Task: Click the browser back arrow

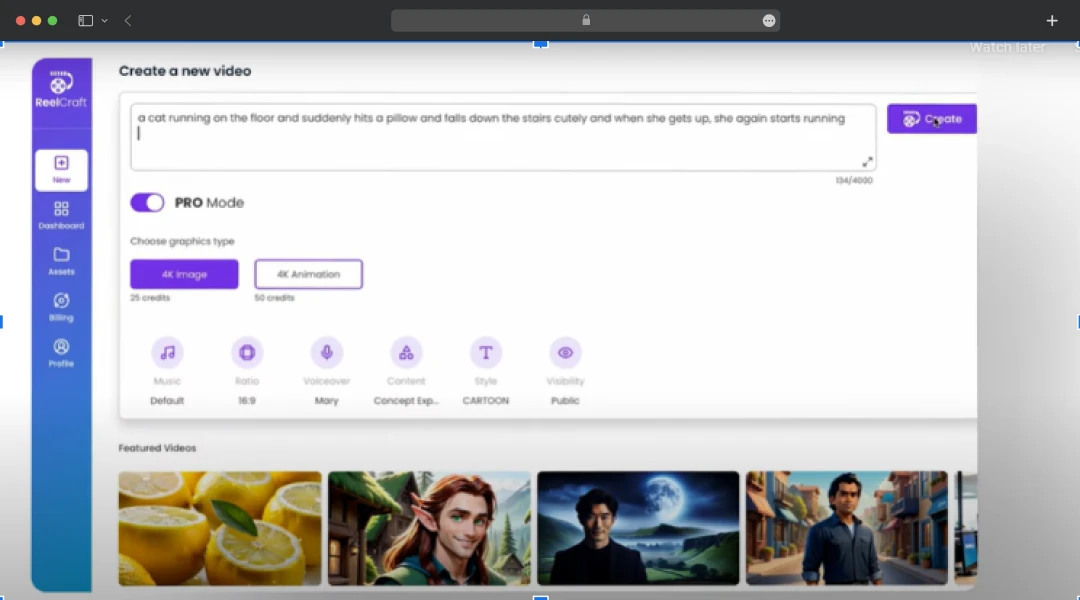Action: [126, 20]
